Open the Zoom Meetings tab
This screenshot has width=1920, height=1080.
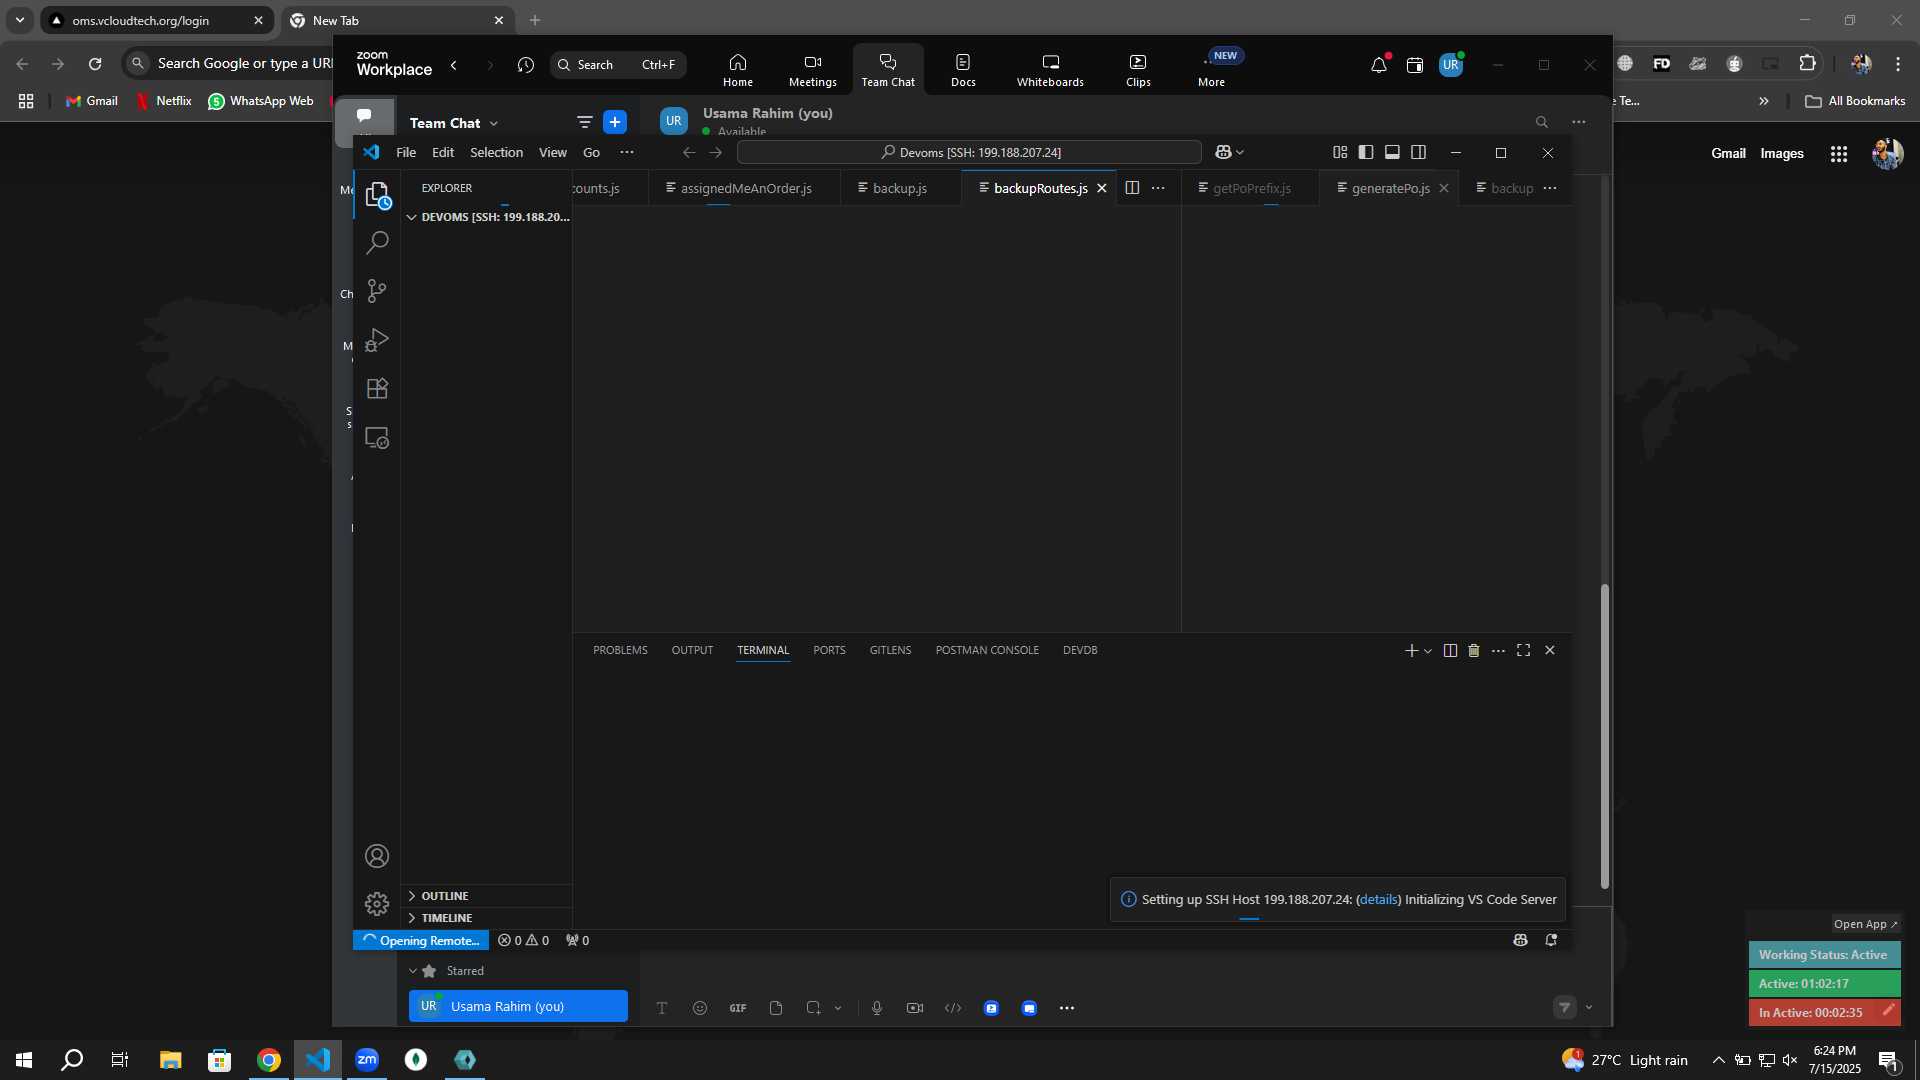tap(812, 70)
